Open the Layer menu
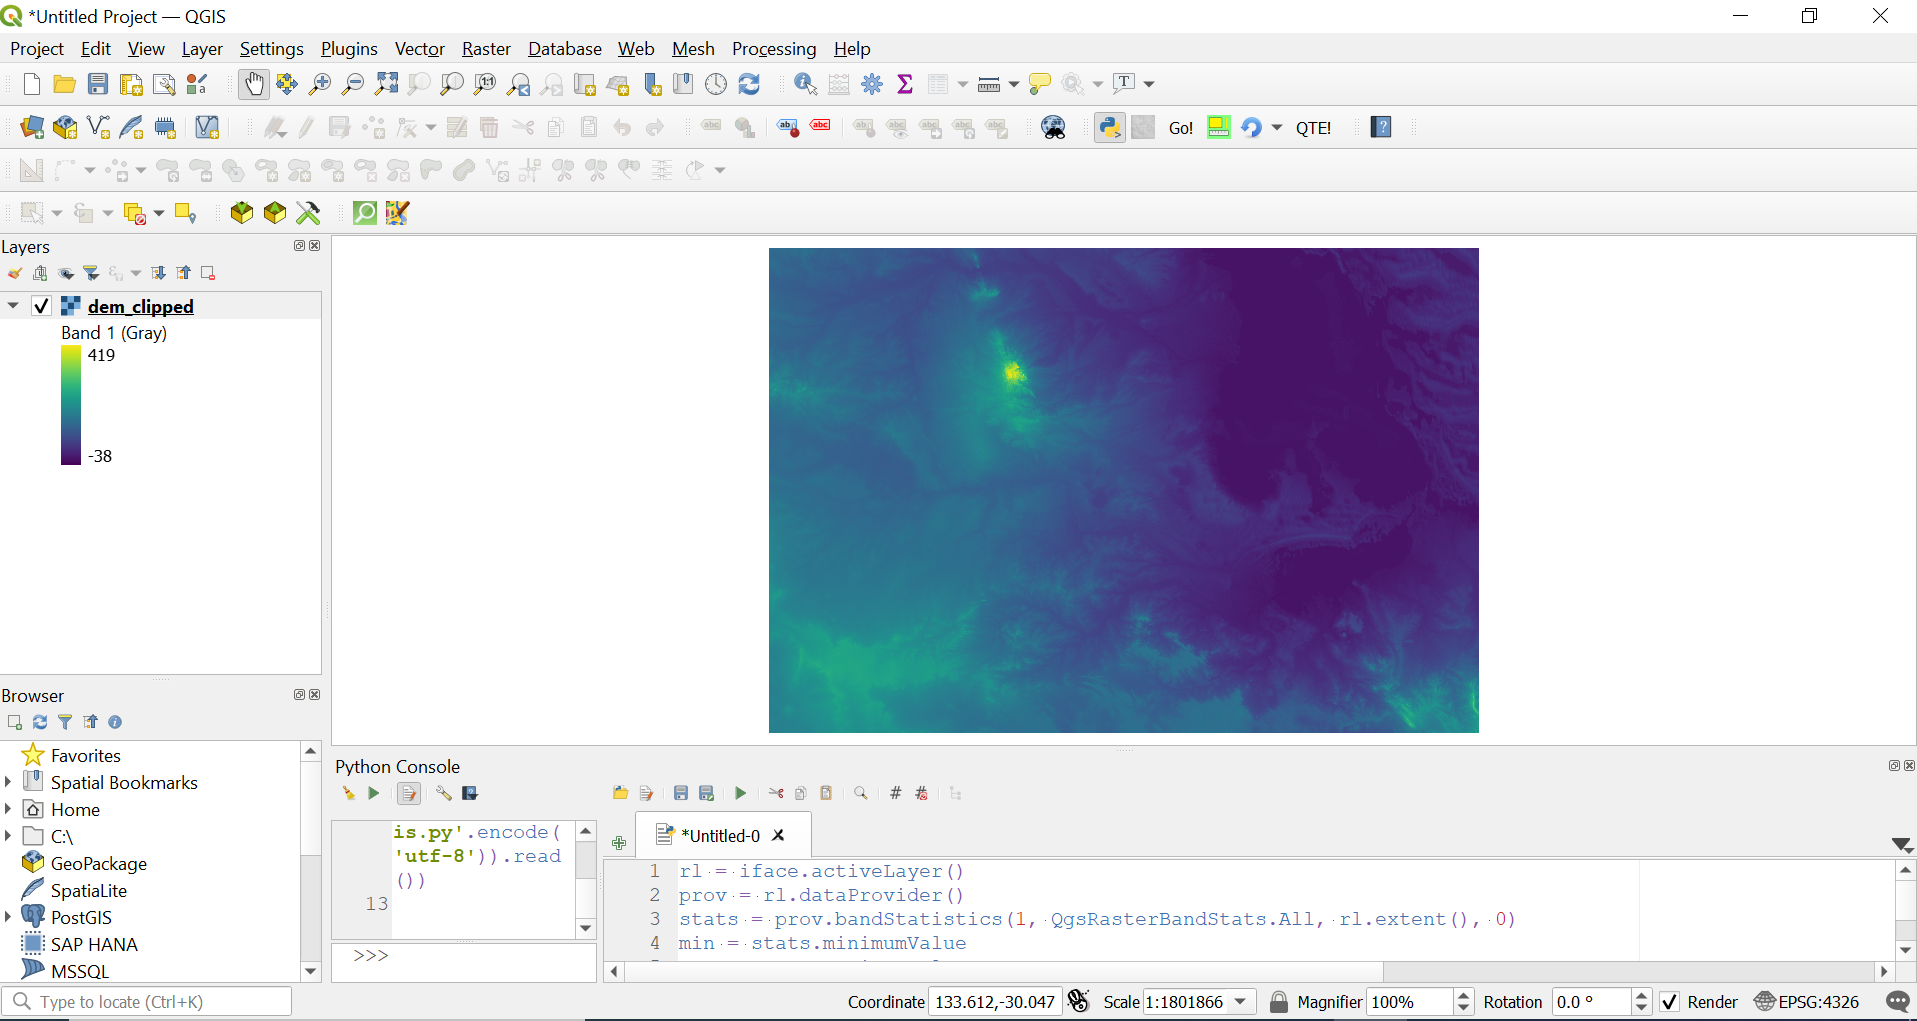This screenshot has width=1917, height=1021. tap(202, 49)
